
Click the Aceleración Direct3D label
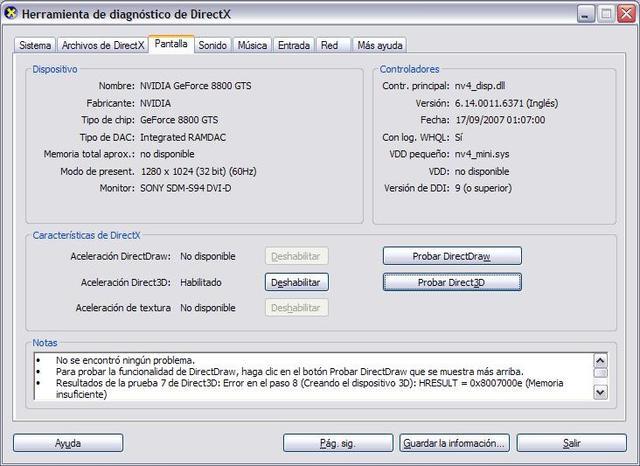coord(126,282)
